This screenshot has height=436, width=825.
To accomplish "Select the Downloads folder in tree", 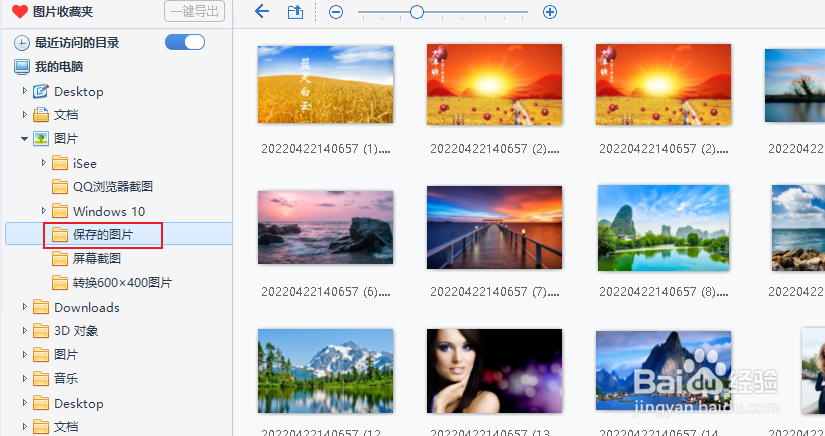I will (87, 307).
